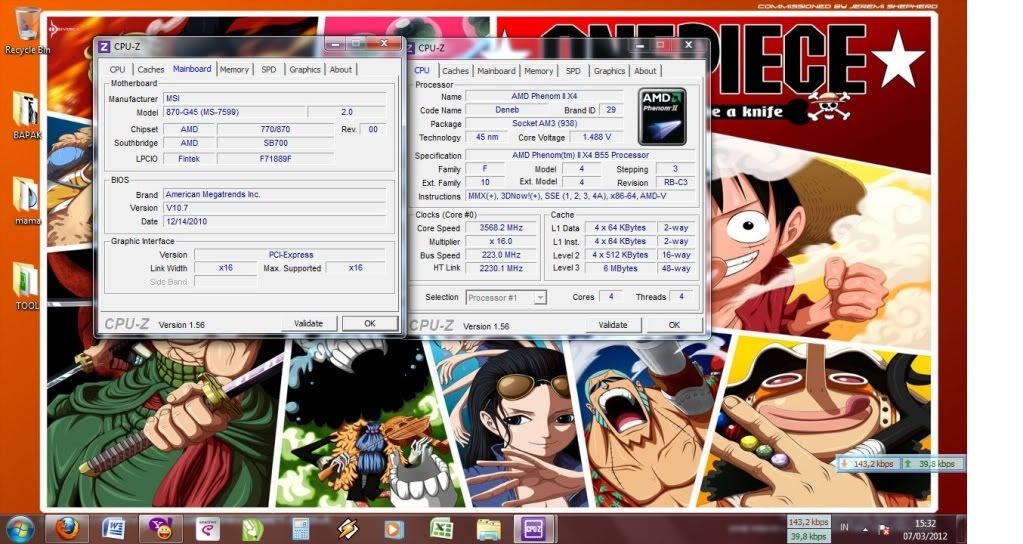Click the CPU-Z Mainboard window title icon
Image resolution: width=1023 pixels, height=544 pixels.
[104, 46]
